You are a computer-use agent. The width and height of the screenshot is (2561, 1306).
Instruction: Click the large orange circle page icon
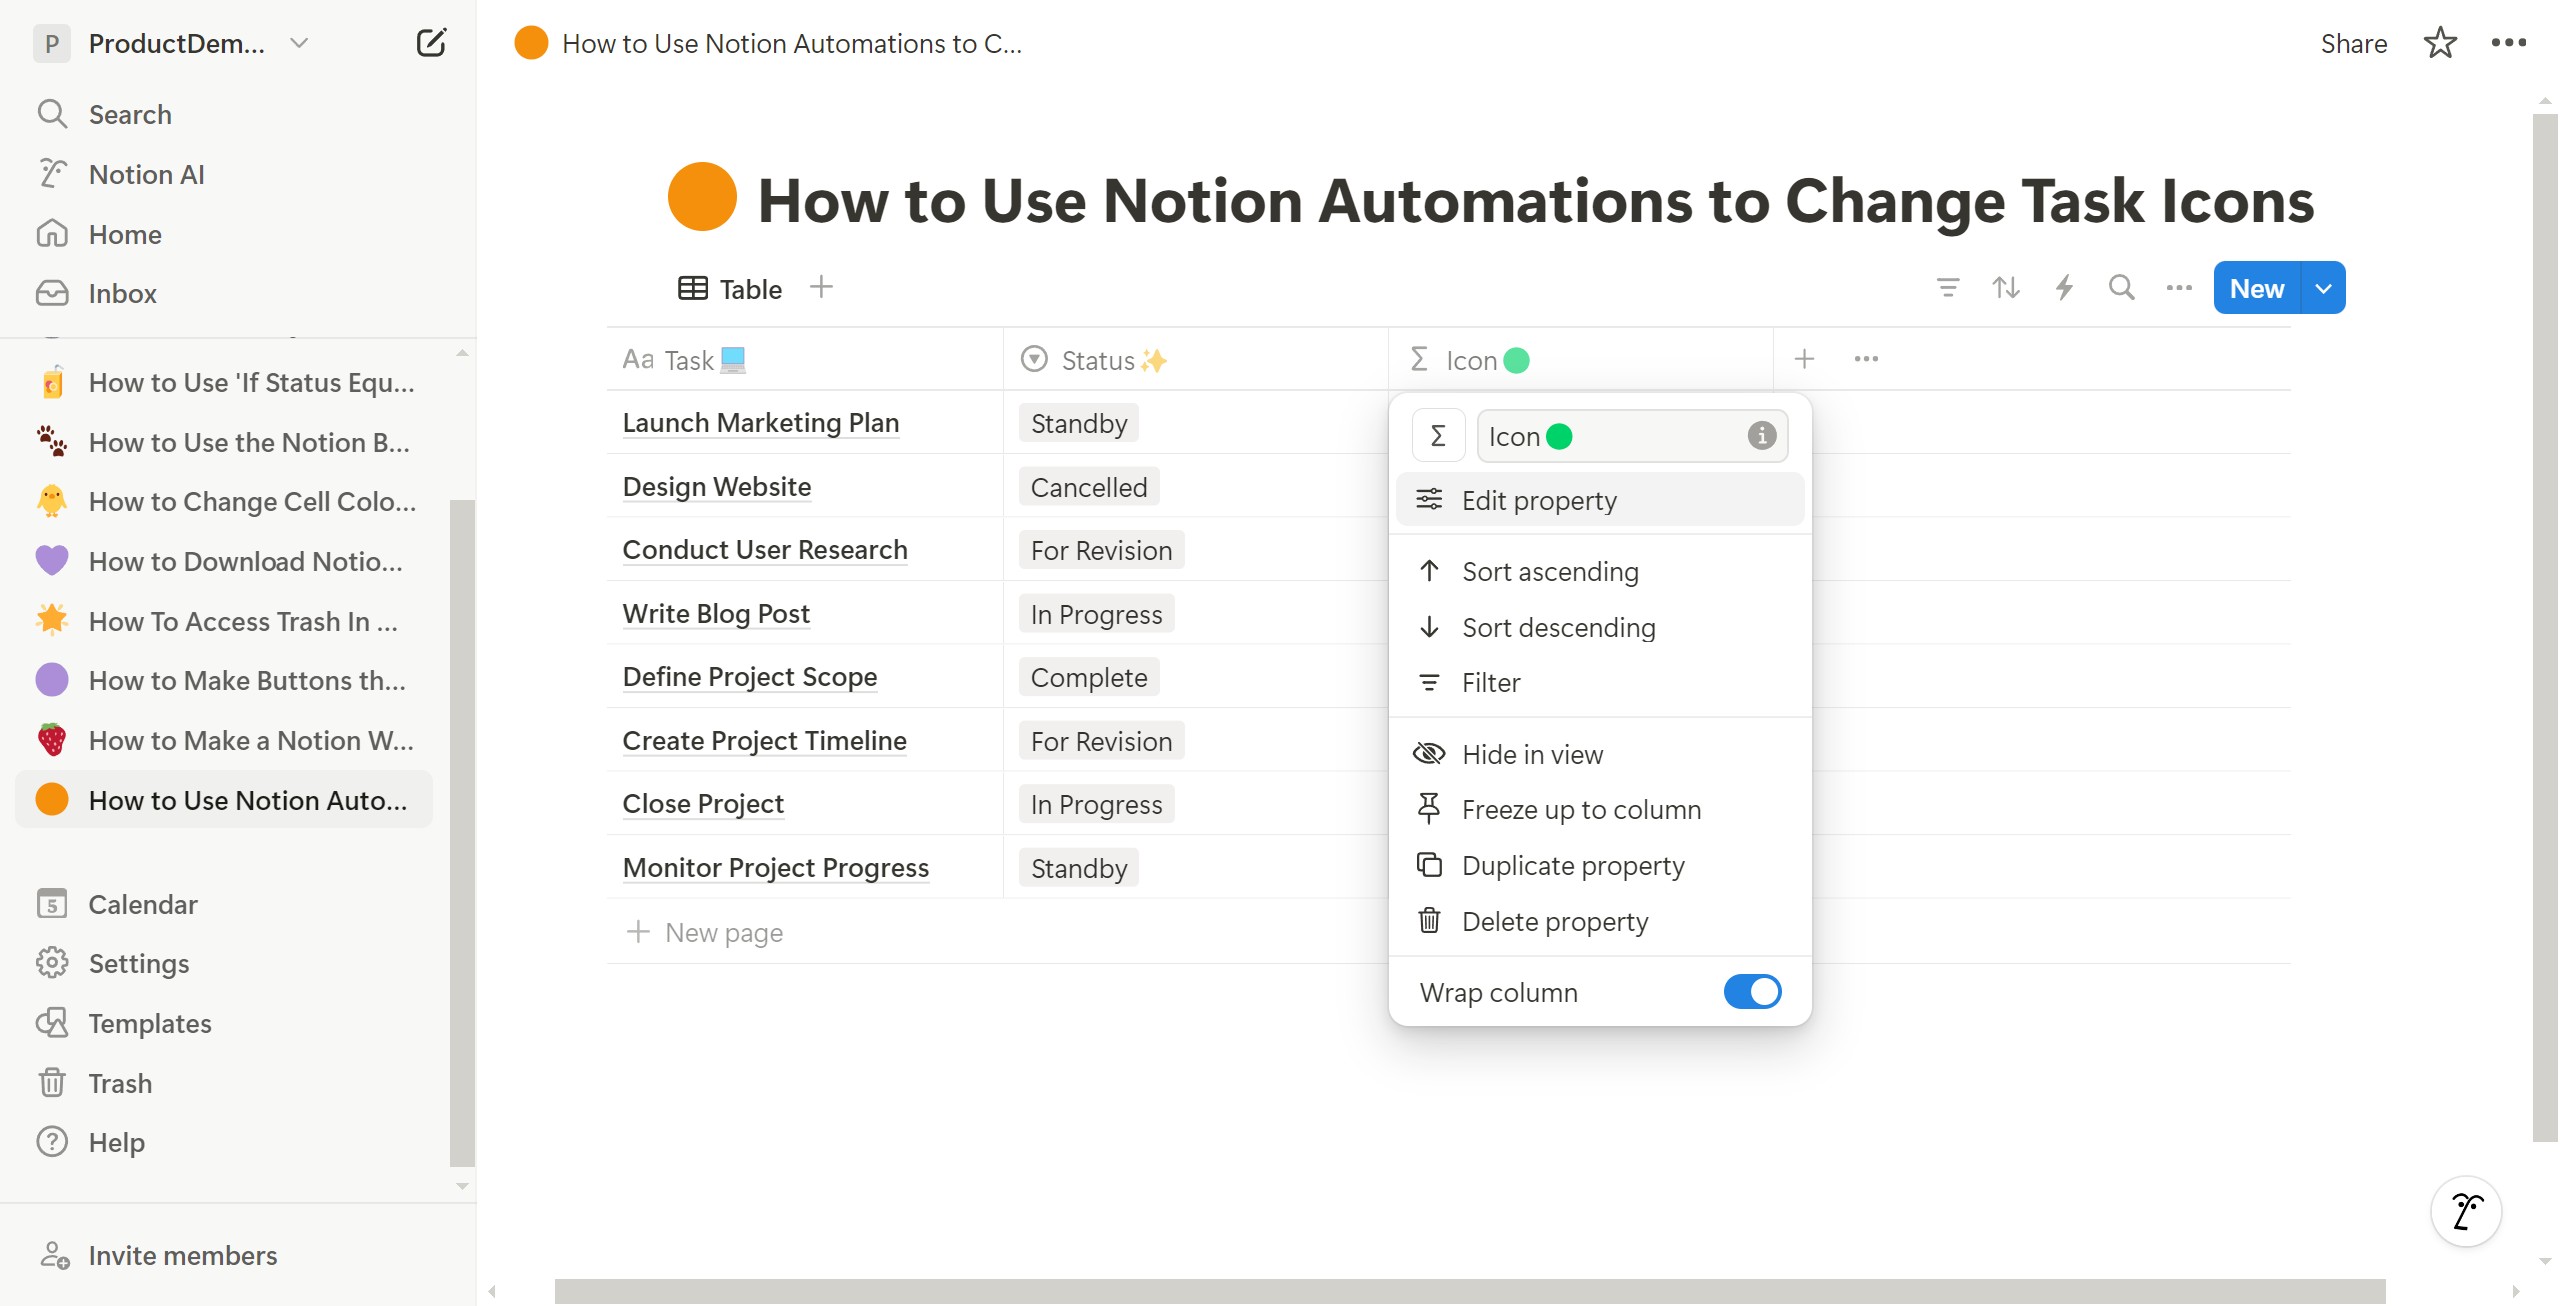point(702,198)
